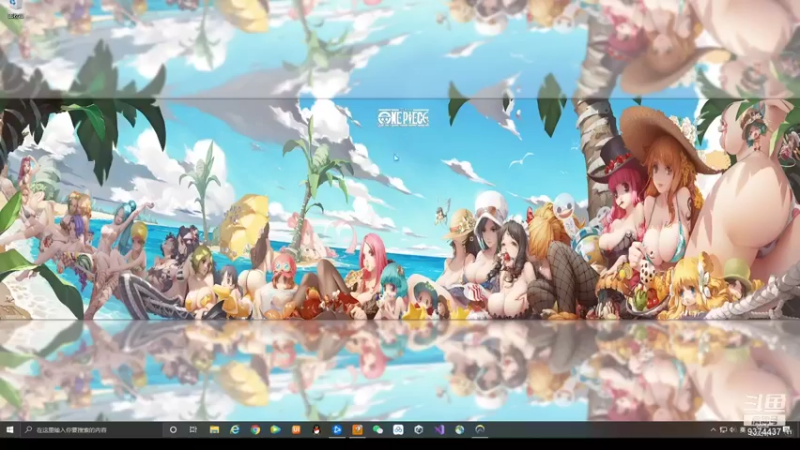Open the globe browser taskbar icon

(x=460, y=430)
